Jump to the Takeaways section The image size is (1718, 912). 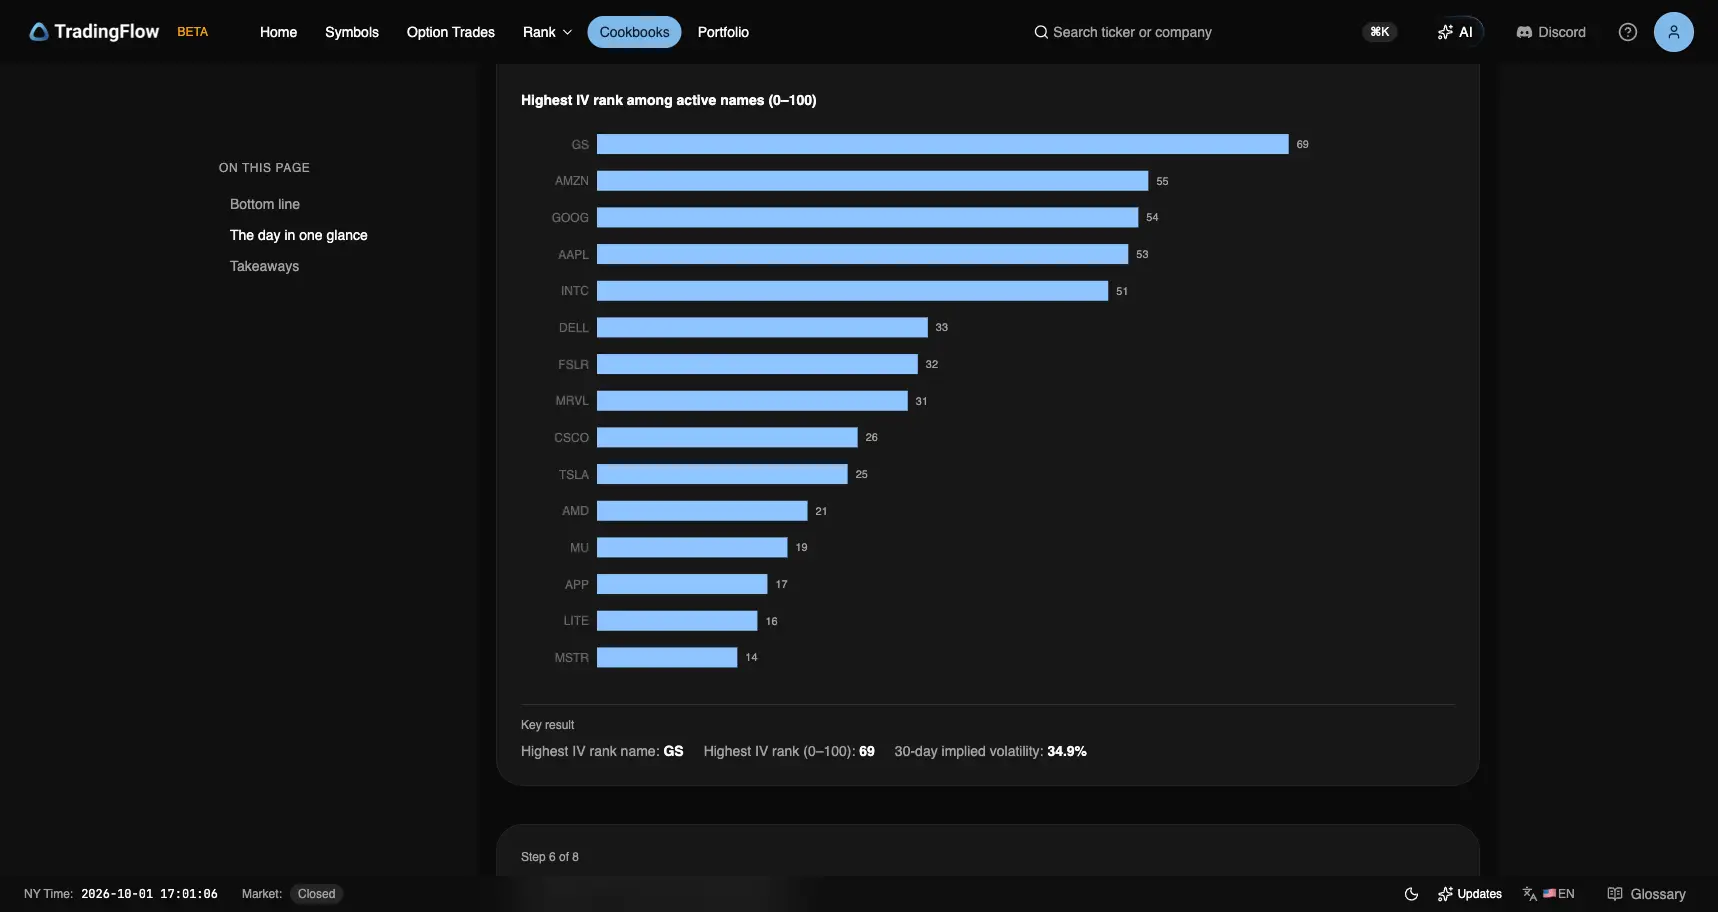click(264, 266)
